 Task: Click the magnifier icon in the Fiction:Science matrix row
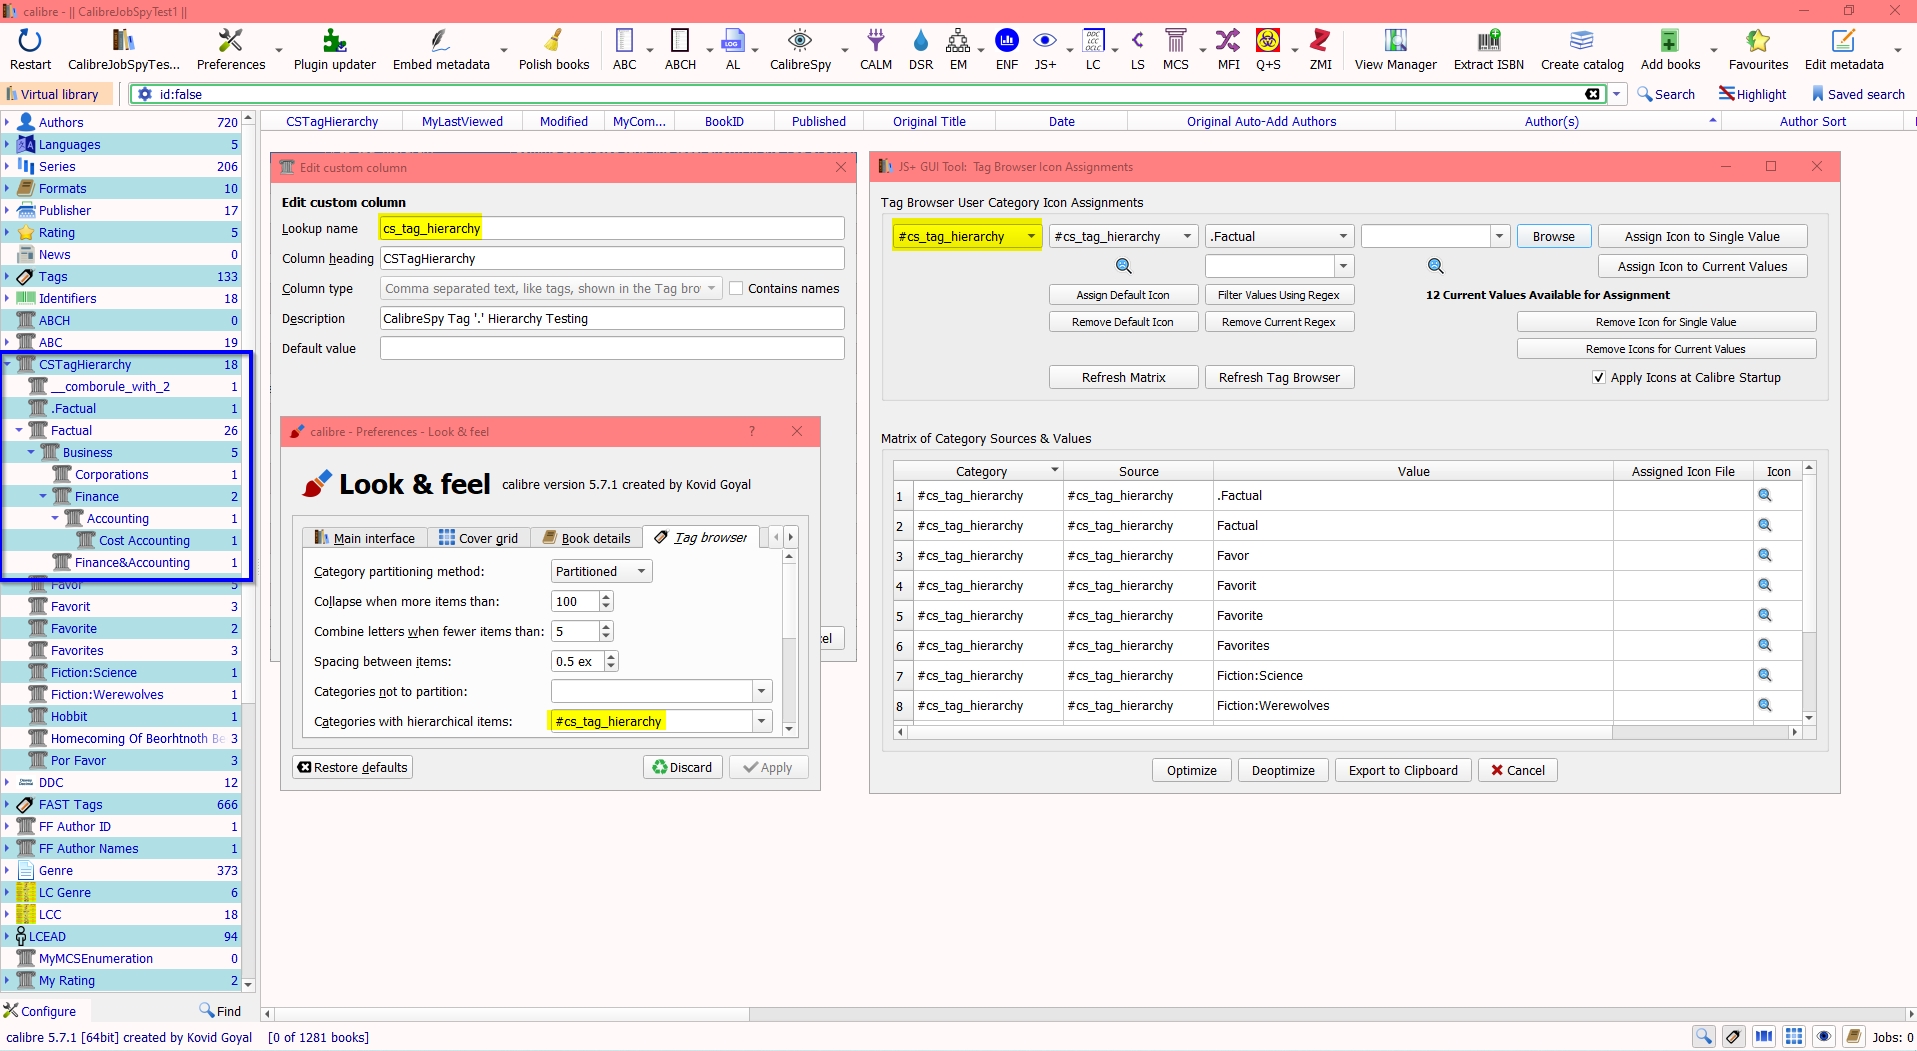[1765, 675]
